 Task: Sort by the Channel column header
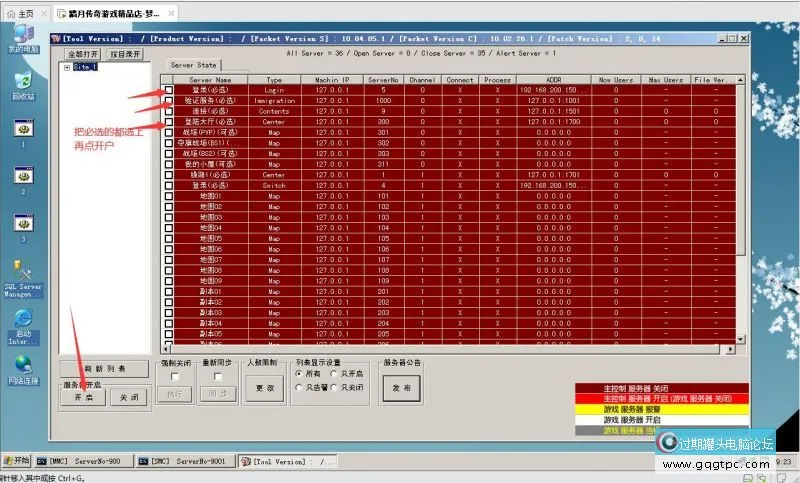point(422,80)
